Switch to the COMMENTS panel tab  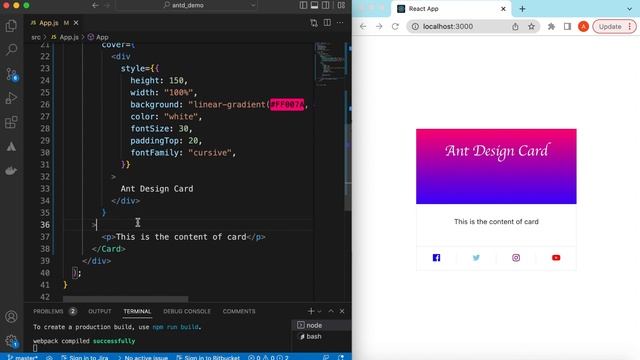coord(239,311)
